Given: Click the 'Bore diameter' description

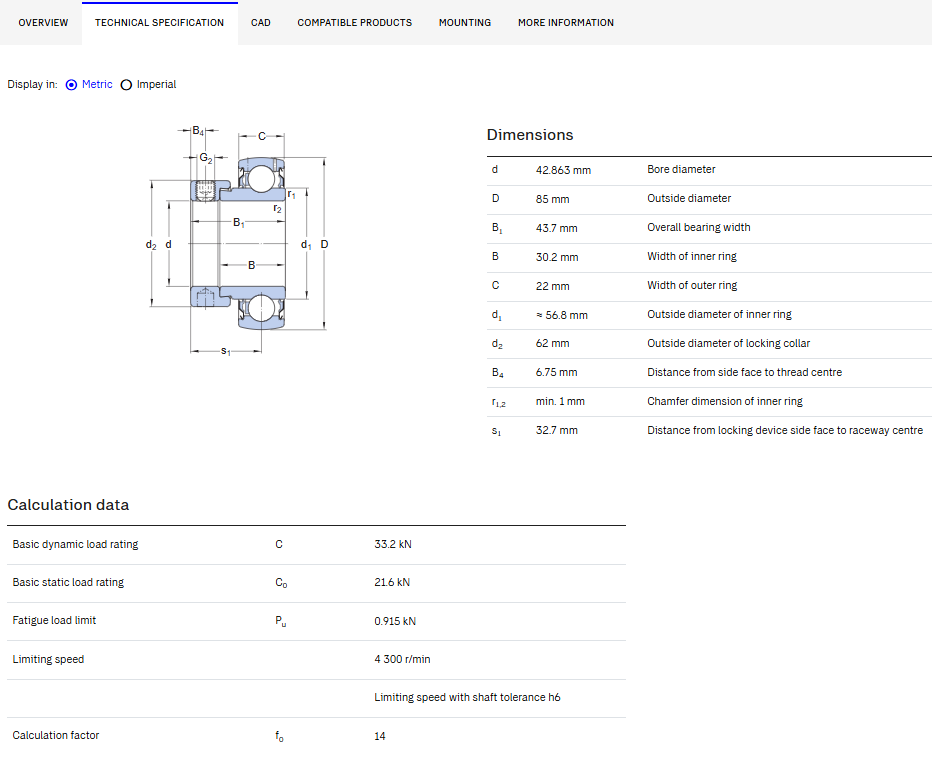Looking at the screenshot, I should pyautogui.click(x=681, y=169).
